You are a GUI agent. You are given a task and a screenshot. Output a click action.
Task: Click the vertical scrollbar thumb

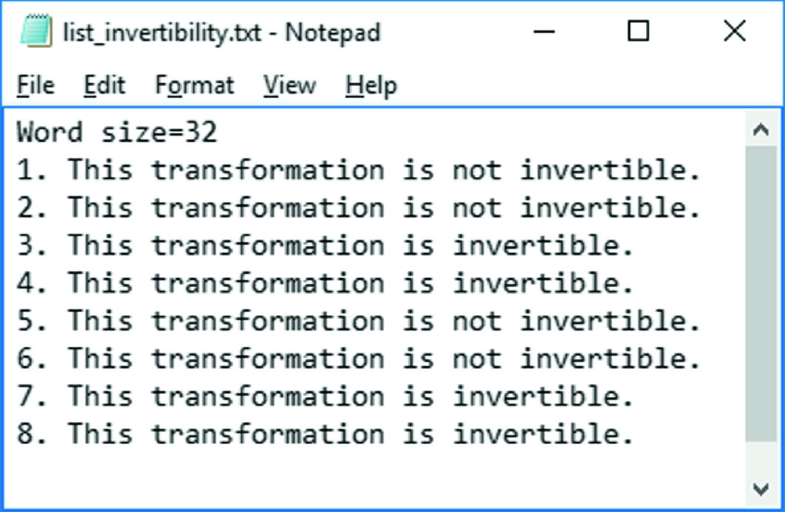760,294
